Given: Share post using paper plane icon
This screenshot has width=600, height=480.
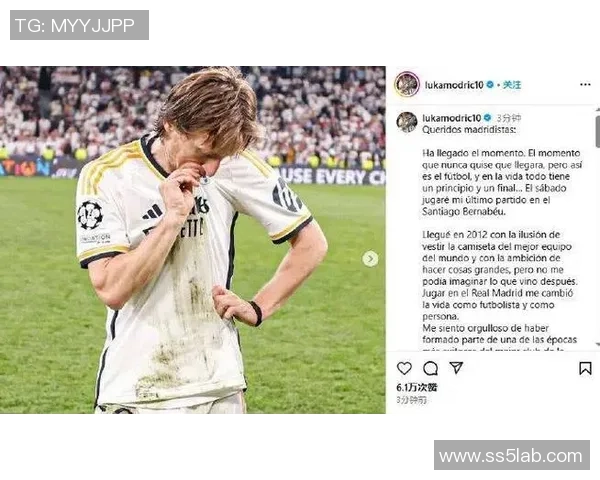Looking at the screenshot, I should 457,367.
